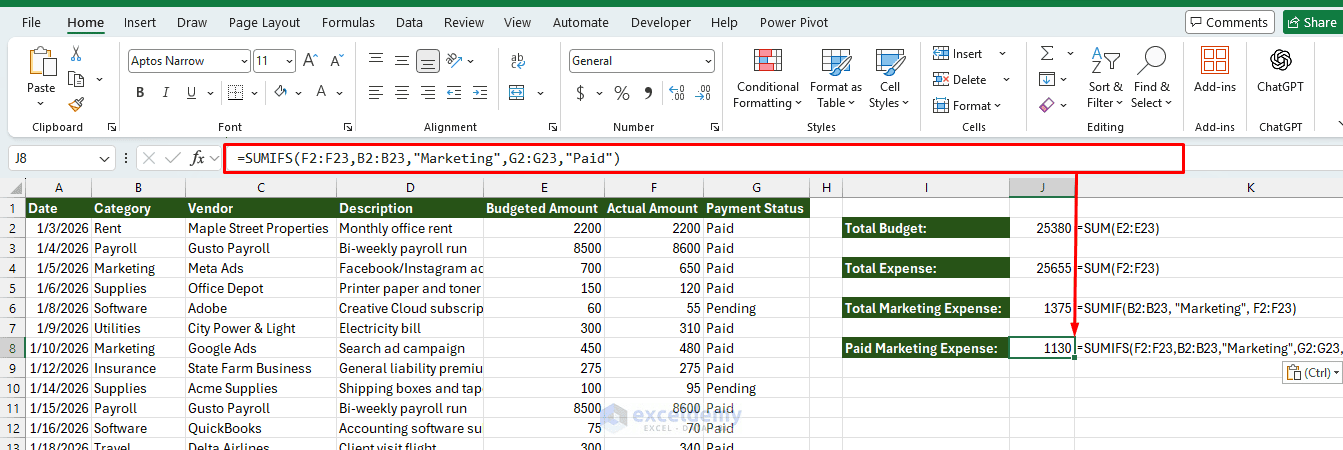Expand the Paste options arrow

(x=42, y=103)
